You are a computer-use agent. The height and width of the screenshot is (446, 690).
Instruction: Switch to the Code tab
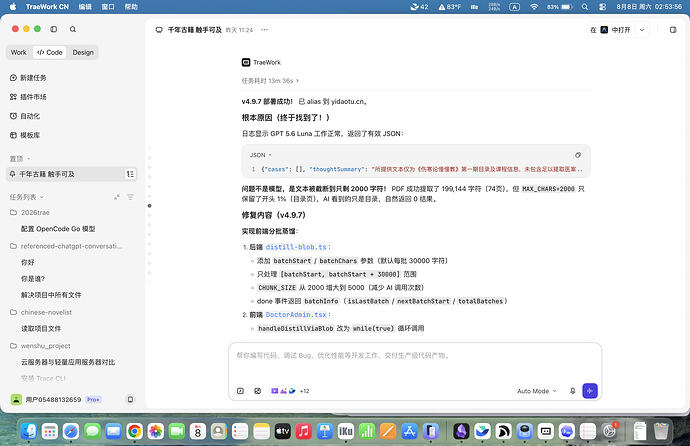(x=50, y=52)
